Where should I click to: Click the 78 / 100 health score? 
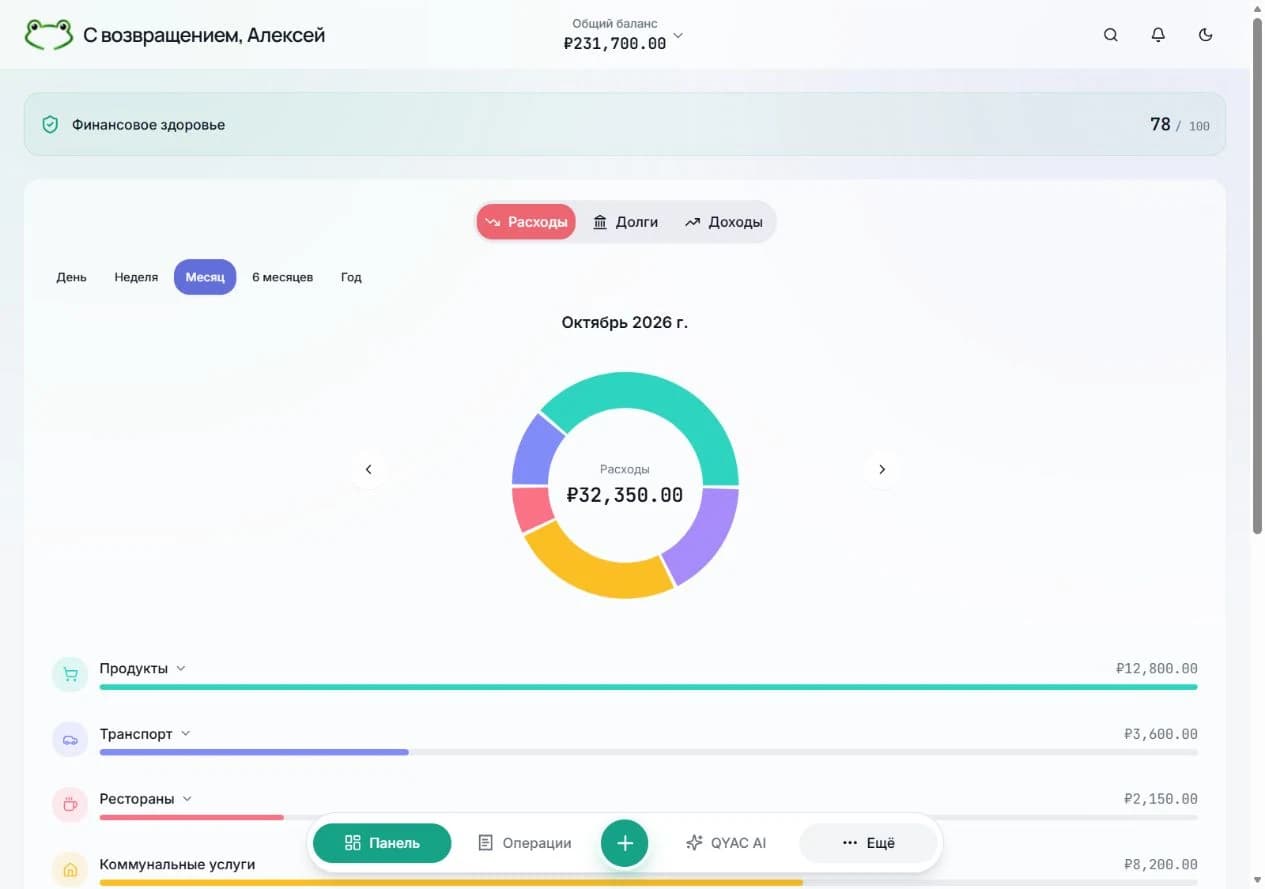coord(1180,125)
